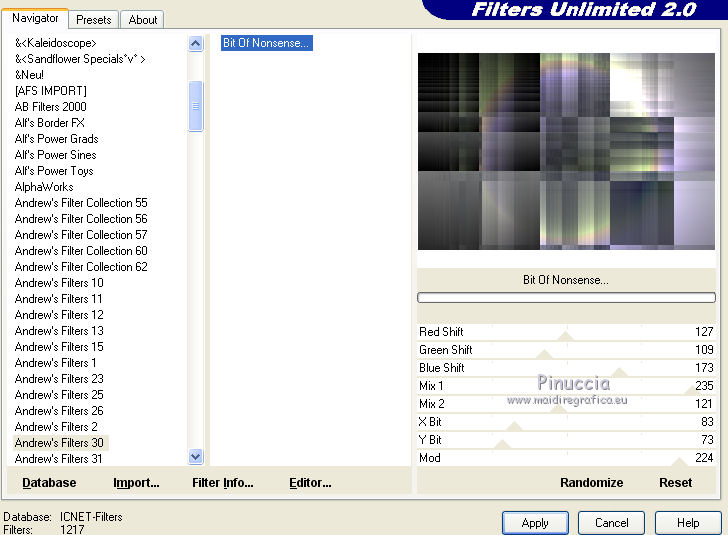
Task: Open the About tab
Action: [x=143, y=20]
